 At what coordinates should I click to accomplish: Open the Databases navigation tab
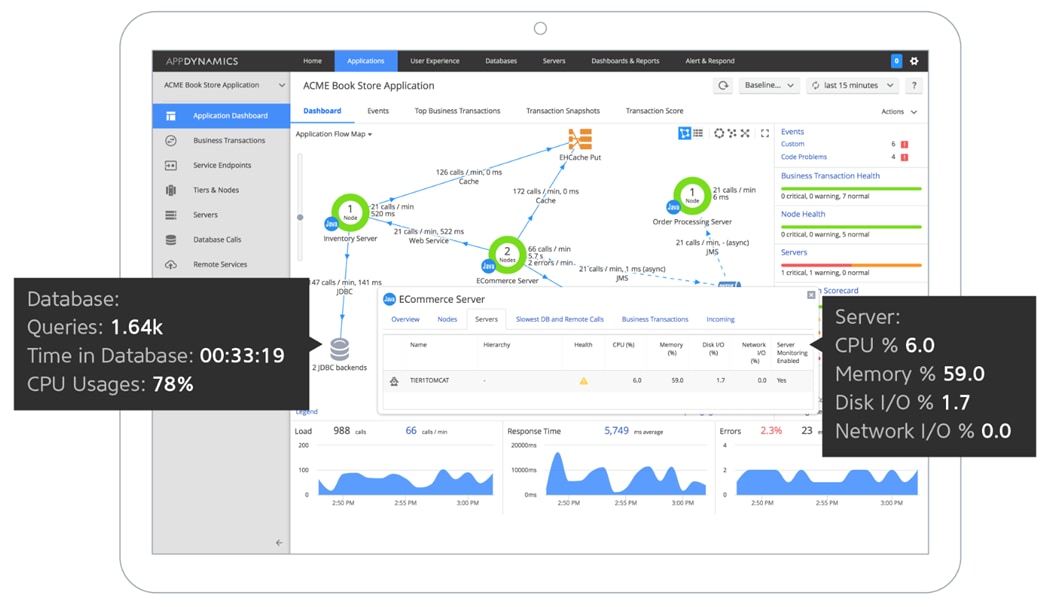click(x=501, y=61)
